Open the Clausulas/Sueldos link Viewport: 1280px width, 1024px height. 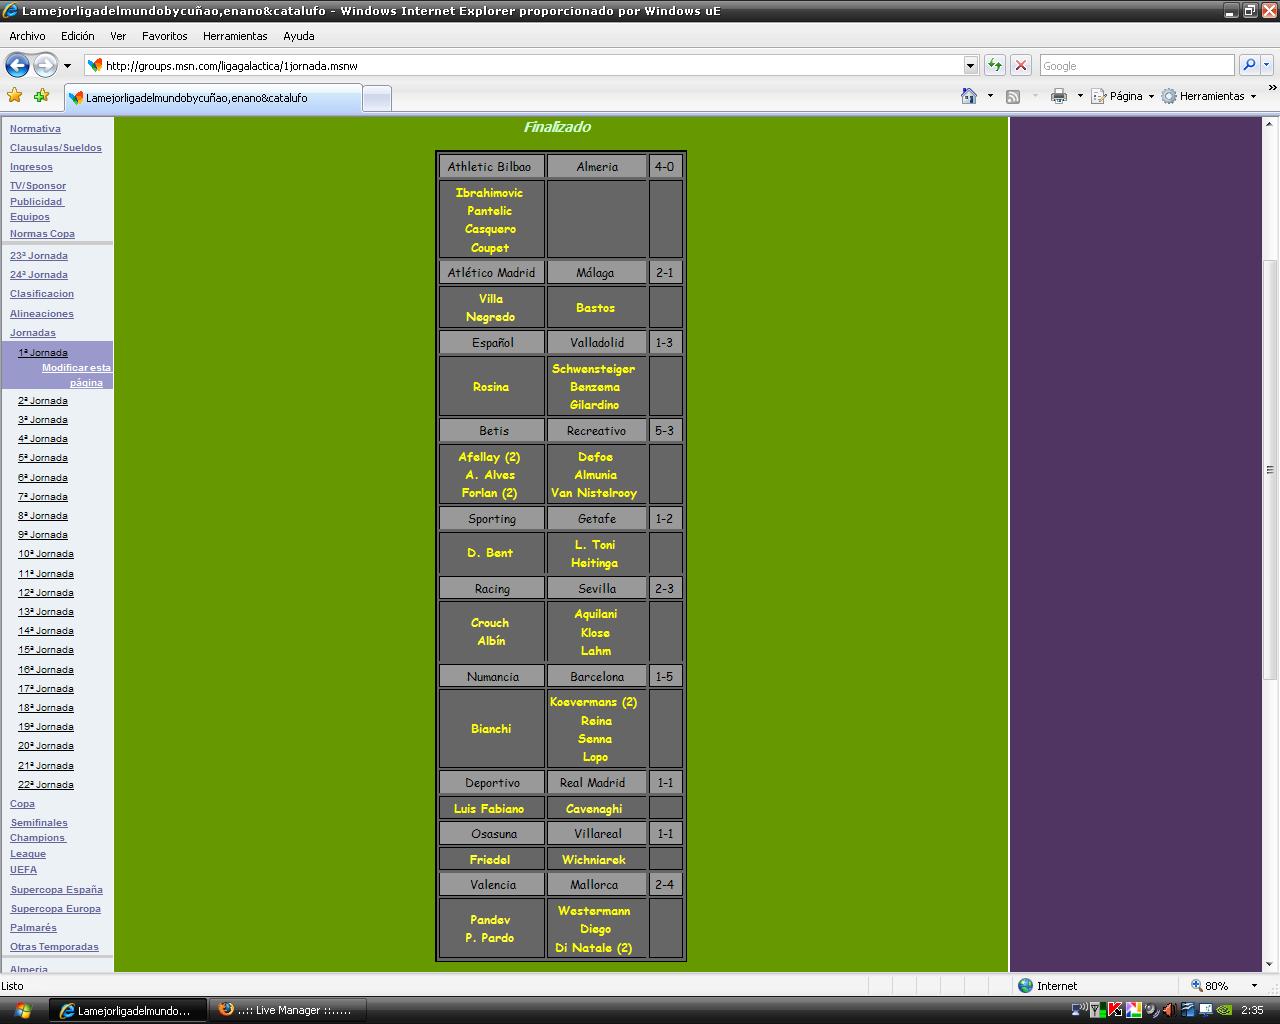coord(56,148)
